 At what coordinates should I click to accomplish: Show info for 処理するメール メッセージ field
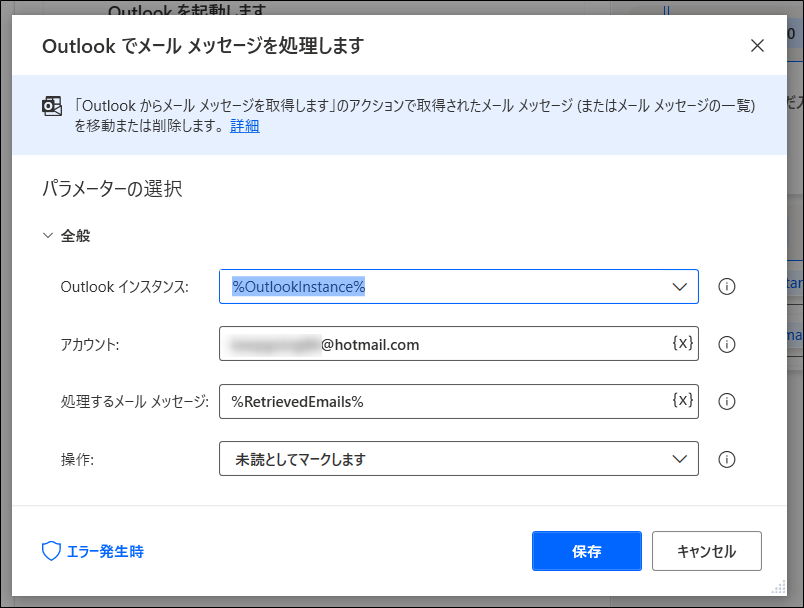(x=726, y=401)
